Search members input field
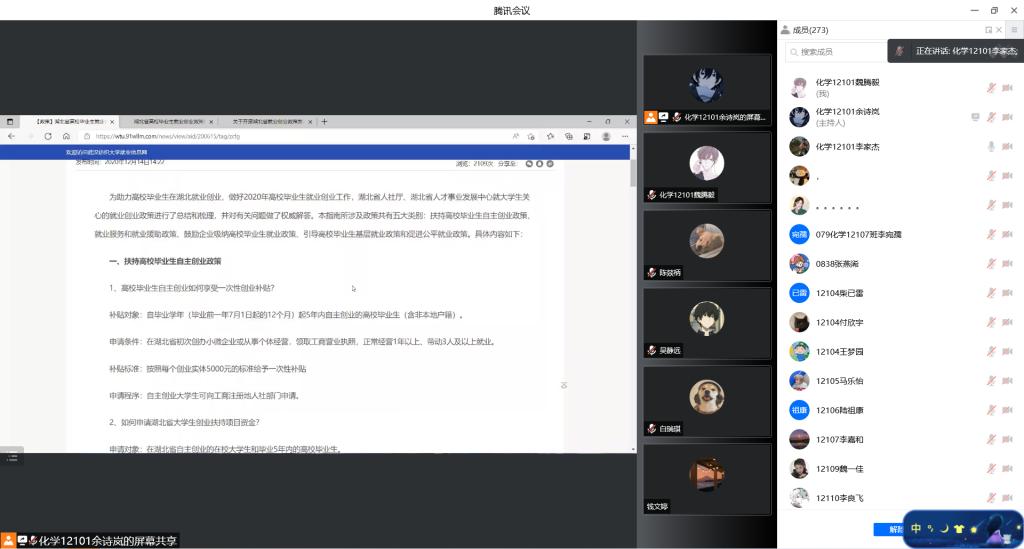The height and width of the screenshot is (549, 1024). (840, 51)
